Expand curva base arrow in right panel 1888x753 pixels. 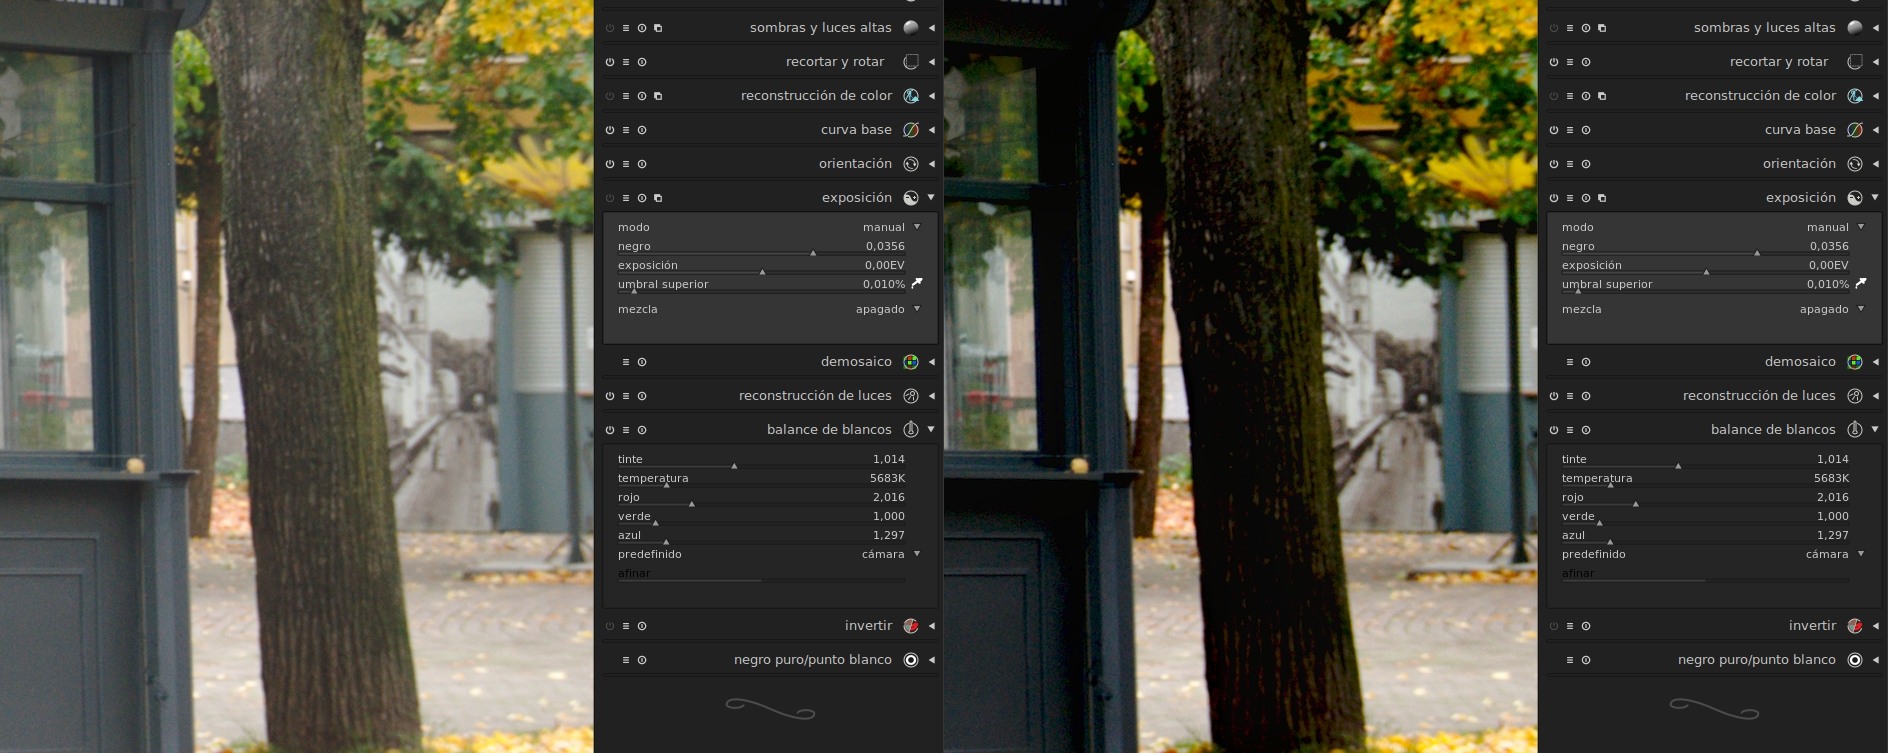pos(1875,130)
